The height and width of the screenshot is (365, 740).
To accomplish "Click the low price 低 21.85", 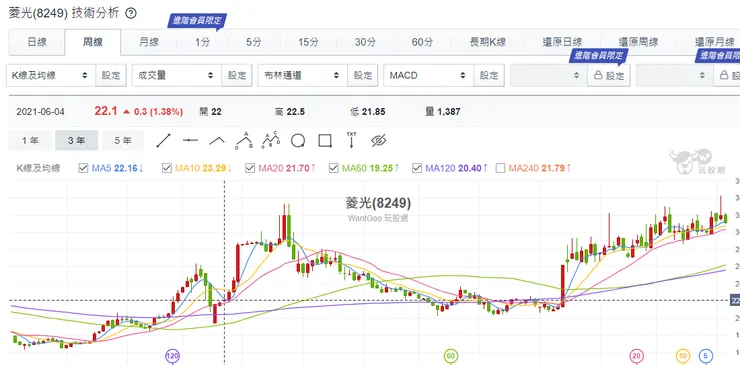I will [368, 112].
